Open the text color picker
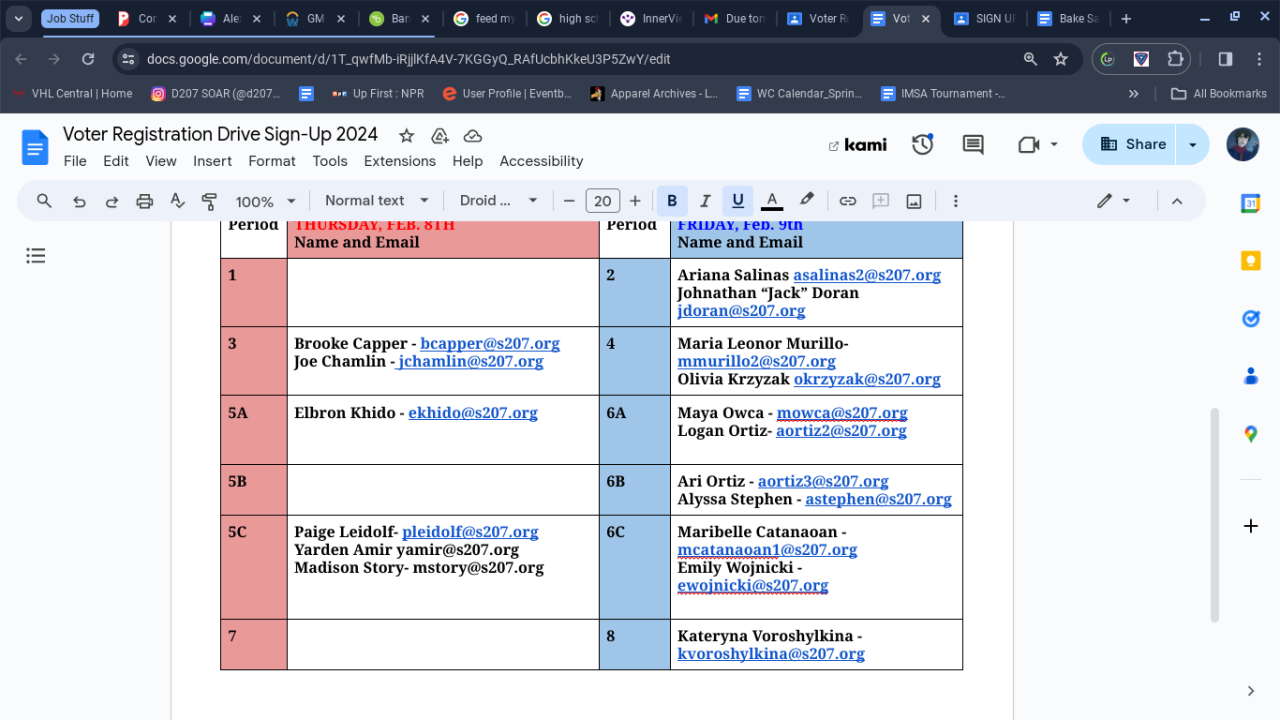 (771, 201)
